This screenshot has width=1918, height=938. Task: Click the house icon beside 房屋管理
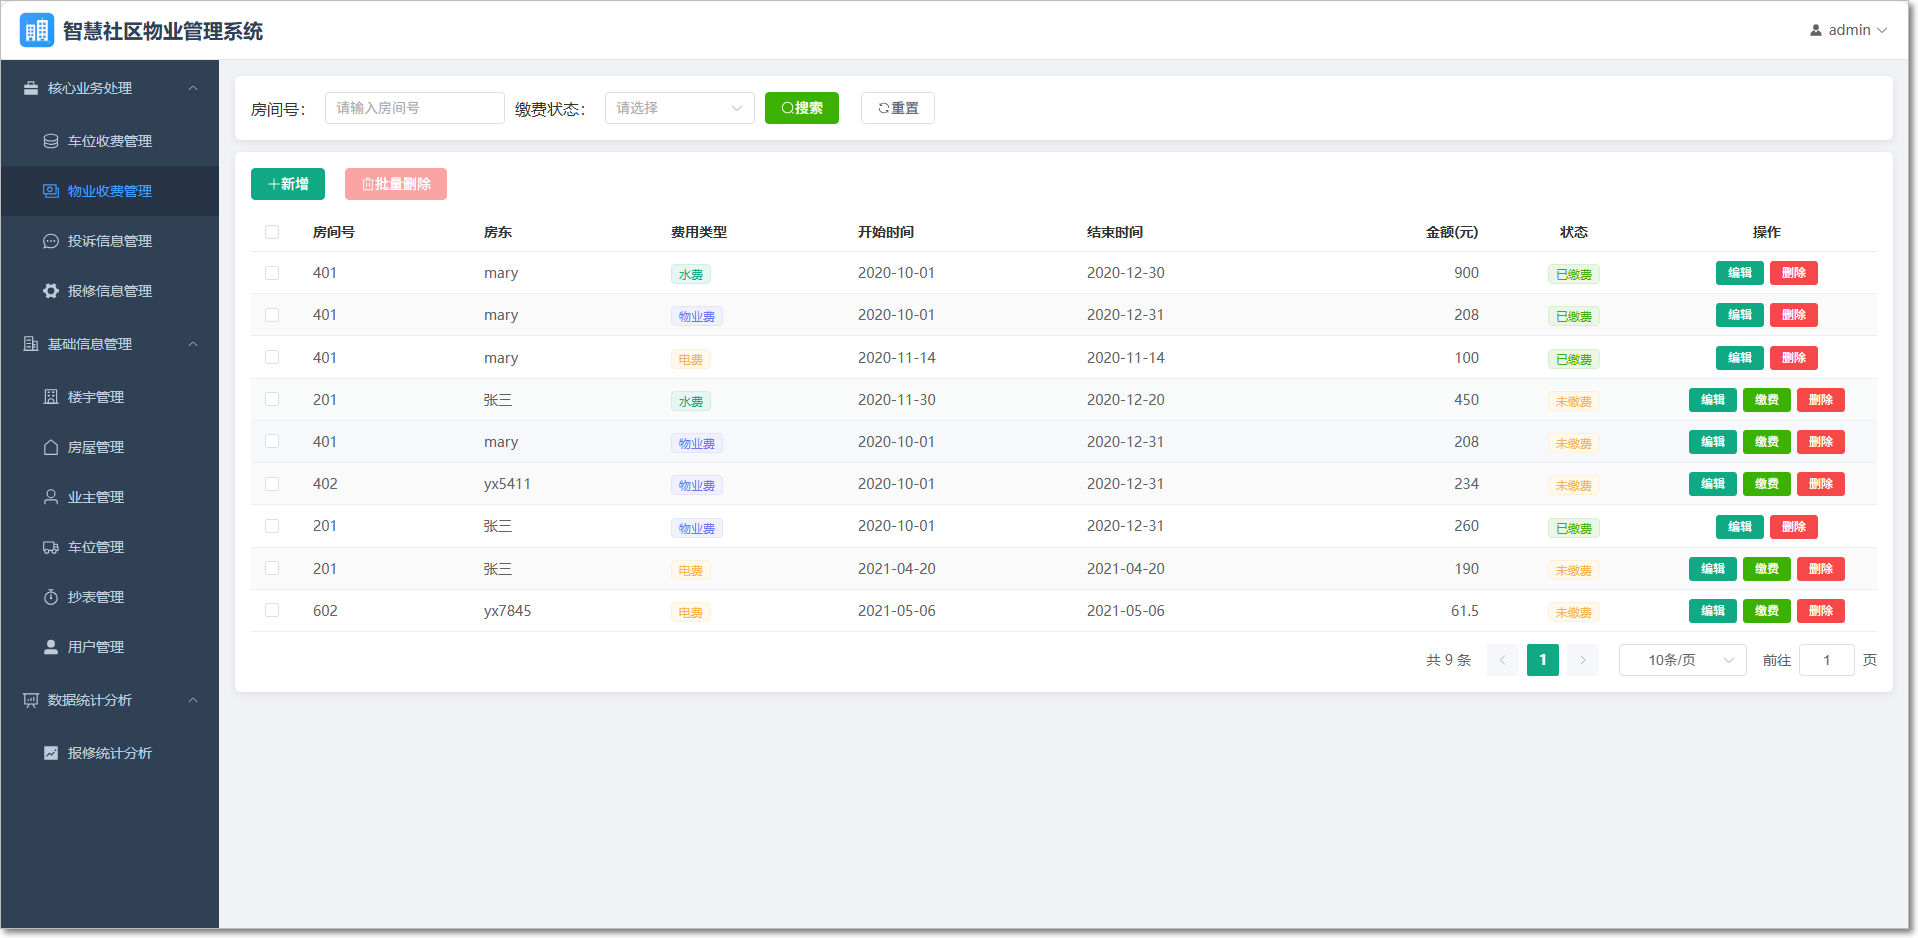pos(51,447)
